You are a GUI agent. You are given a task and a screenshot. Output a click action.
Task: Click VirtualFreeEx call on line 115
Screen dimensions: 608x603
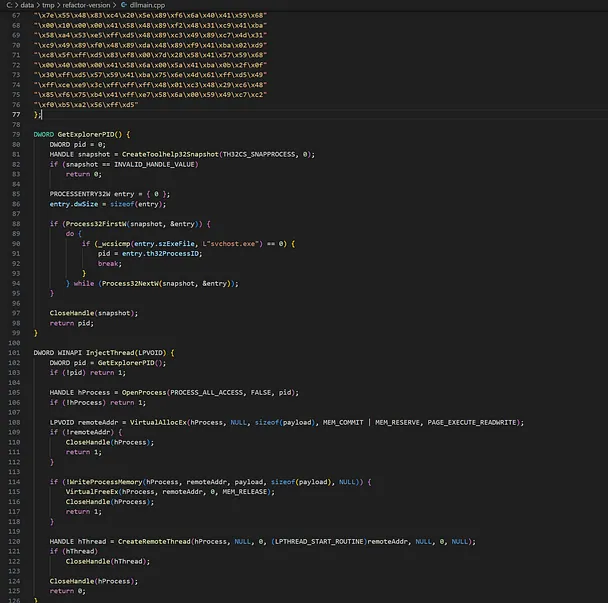coord(92,492)
